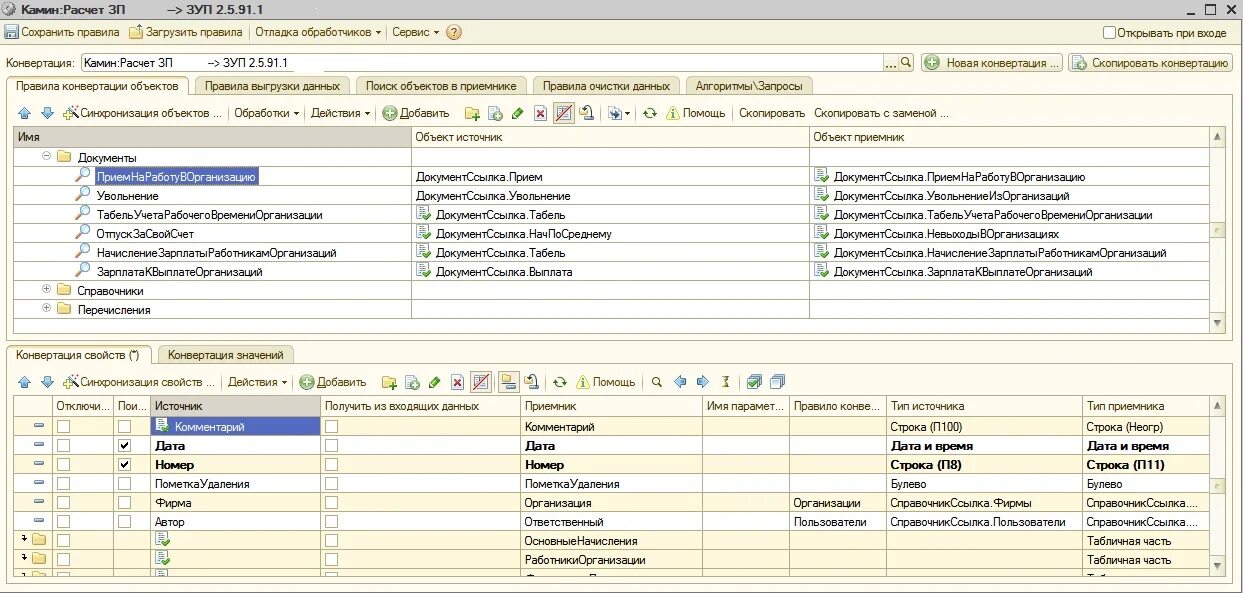The height and width of the screenshot is (593, 1243).
Task: Toggle Отключить checkbox for ОсновныеНачисления row
Action: click(x=63, y=541)
